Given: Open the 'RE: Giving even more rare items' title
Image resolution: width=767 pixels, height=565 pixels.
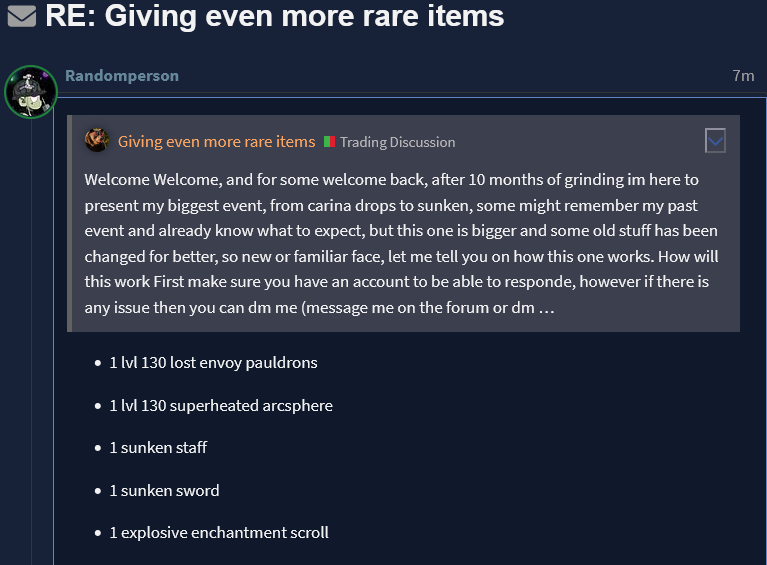Looking at the screenshot, I should (x=274, y=16).
